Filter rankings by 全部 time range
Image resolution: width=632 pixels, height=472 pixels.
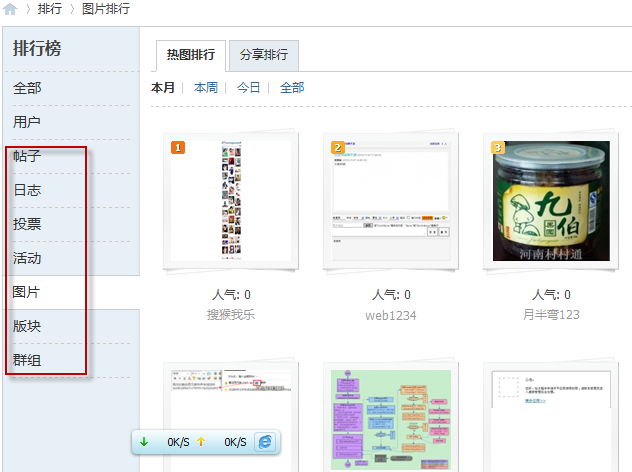point(292,87)
